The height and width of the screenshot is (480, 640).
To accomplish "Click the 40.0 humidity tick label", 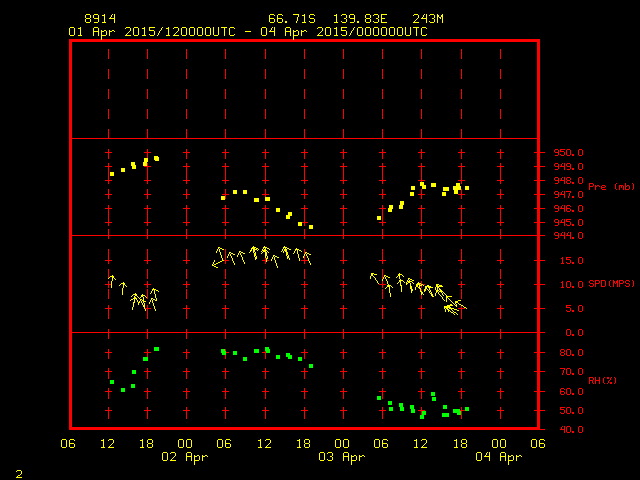I will (x=569, y=430).
